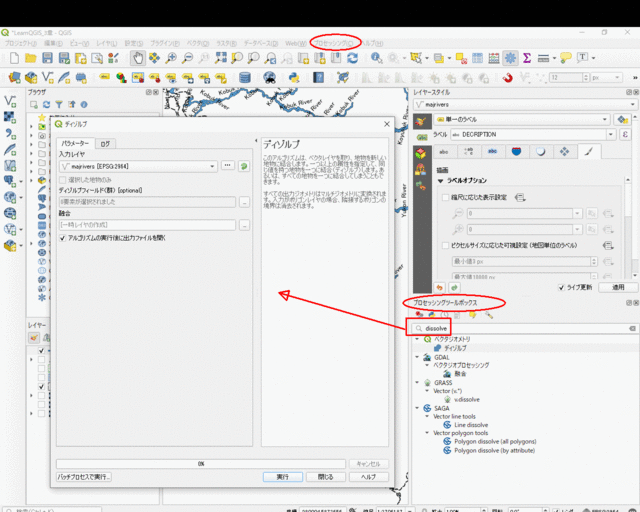Collapse the GRASS group in toolbox

pos(417,383)
